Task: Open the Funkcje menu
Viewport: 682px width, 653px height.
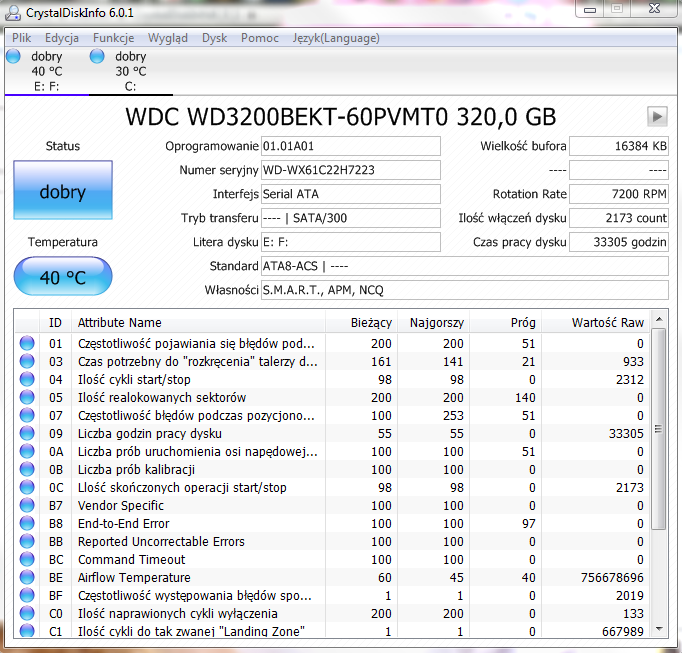Action: point(114,38)
